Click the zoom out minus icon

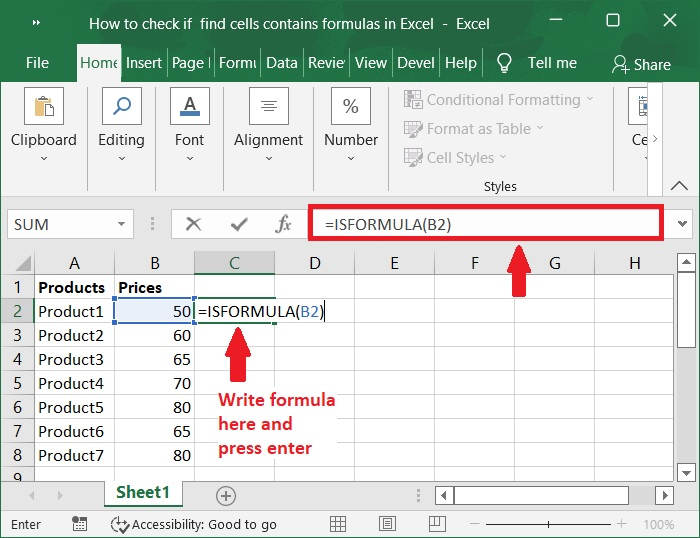[x=475, y=524]
